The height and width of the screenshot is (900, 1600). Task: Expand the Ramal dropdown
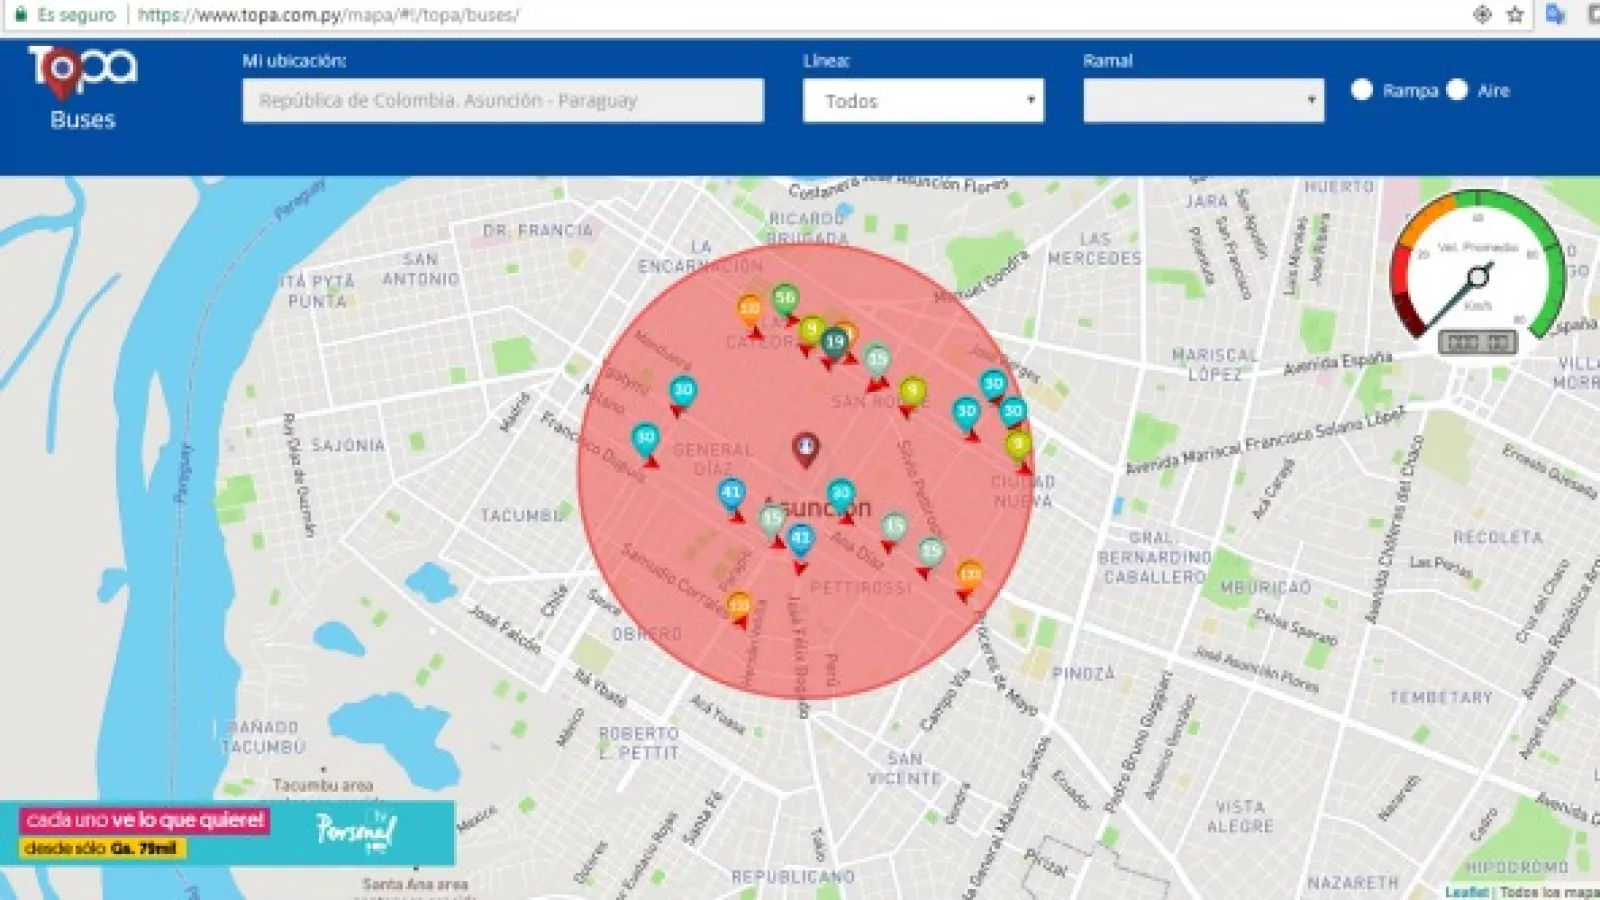coord(1203,101)
